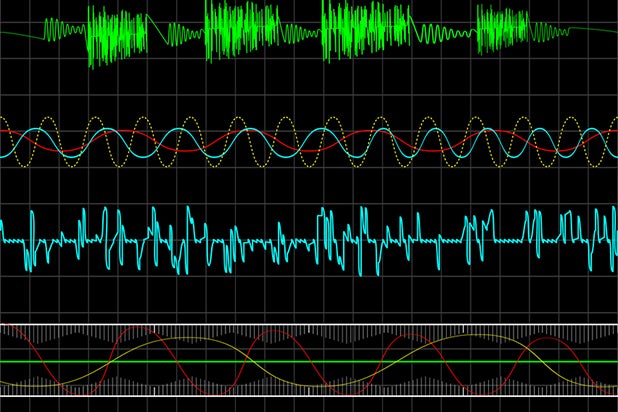
Task: Select white horizontal line below the bottom panel
Action: [300, 396]
